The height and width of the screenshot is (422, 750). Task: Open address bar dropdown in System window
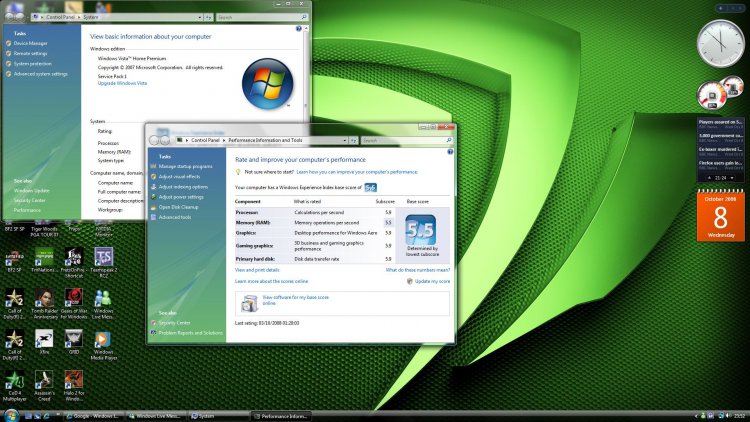pyautogui.click(x=199, y=17)
